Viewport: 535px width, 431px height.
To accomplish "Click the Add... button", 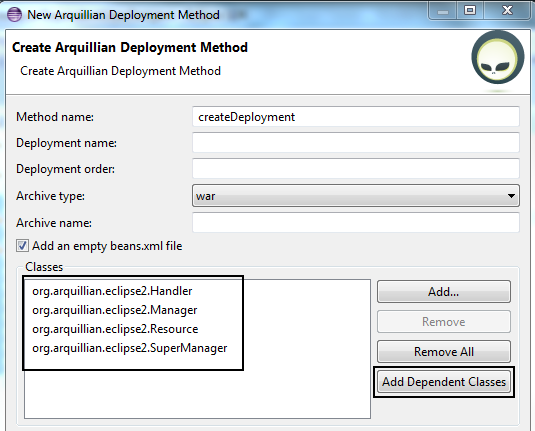I will [444, 292].
